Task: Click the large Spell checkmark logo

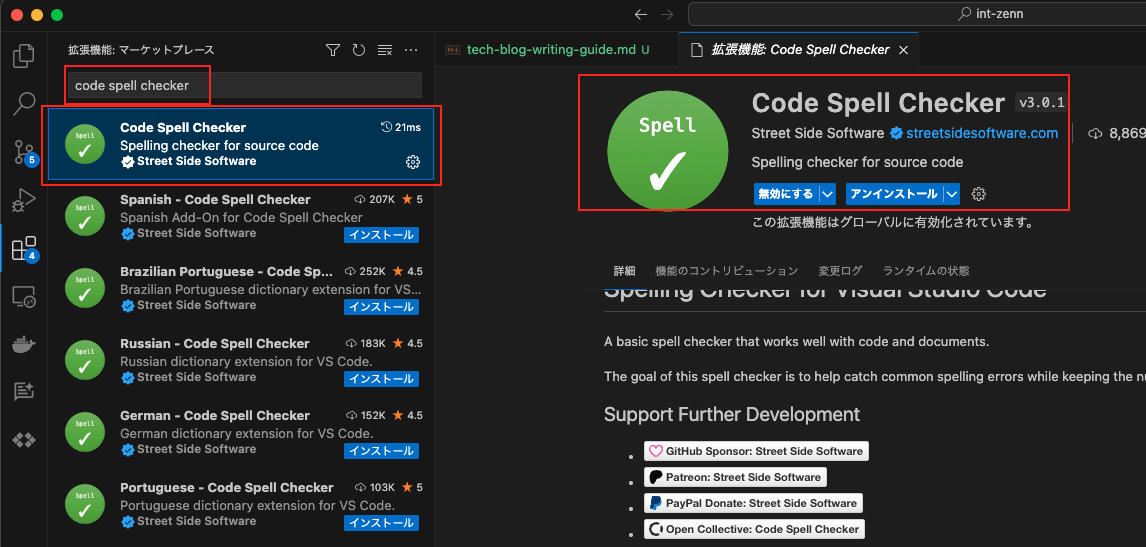Action: click(667, 150)
